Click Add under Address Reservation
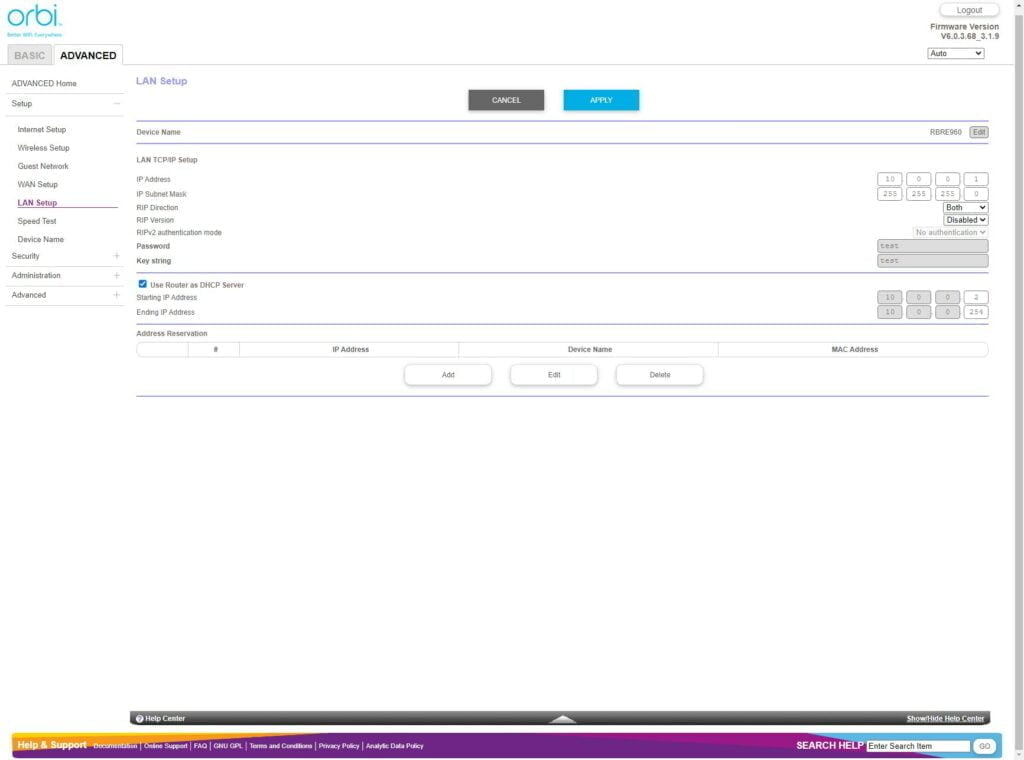The image size is (1024, 760). click(448, 375)
